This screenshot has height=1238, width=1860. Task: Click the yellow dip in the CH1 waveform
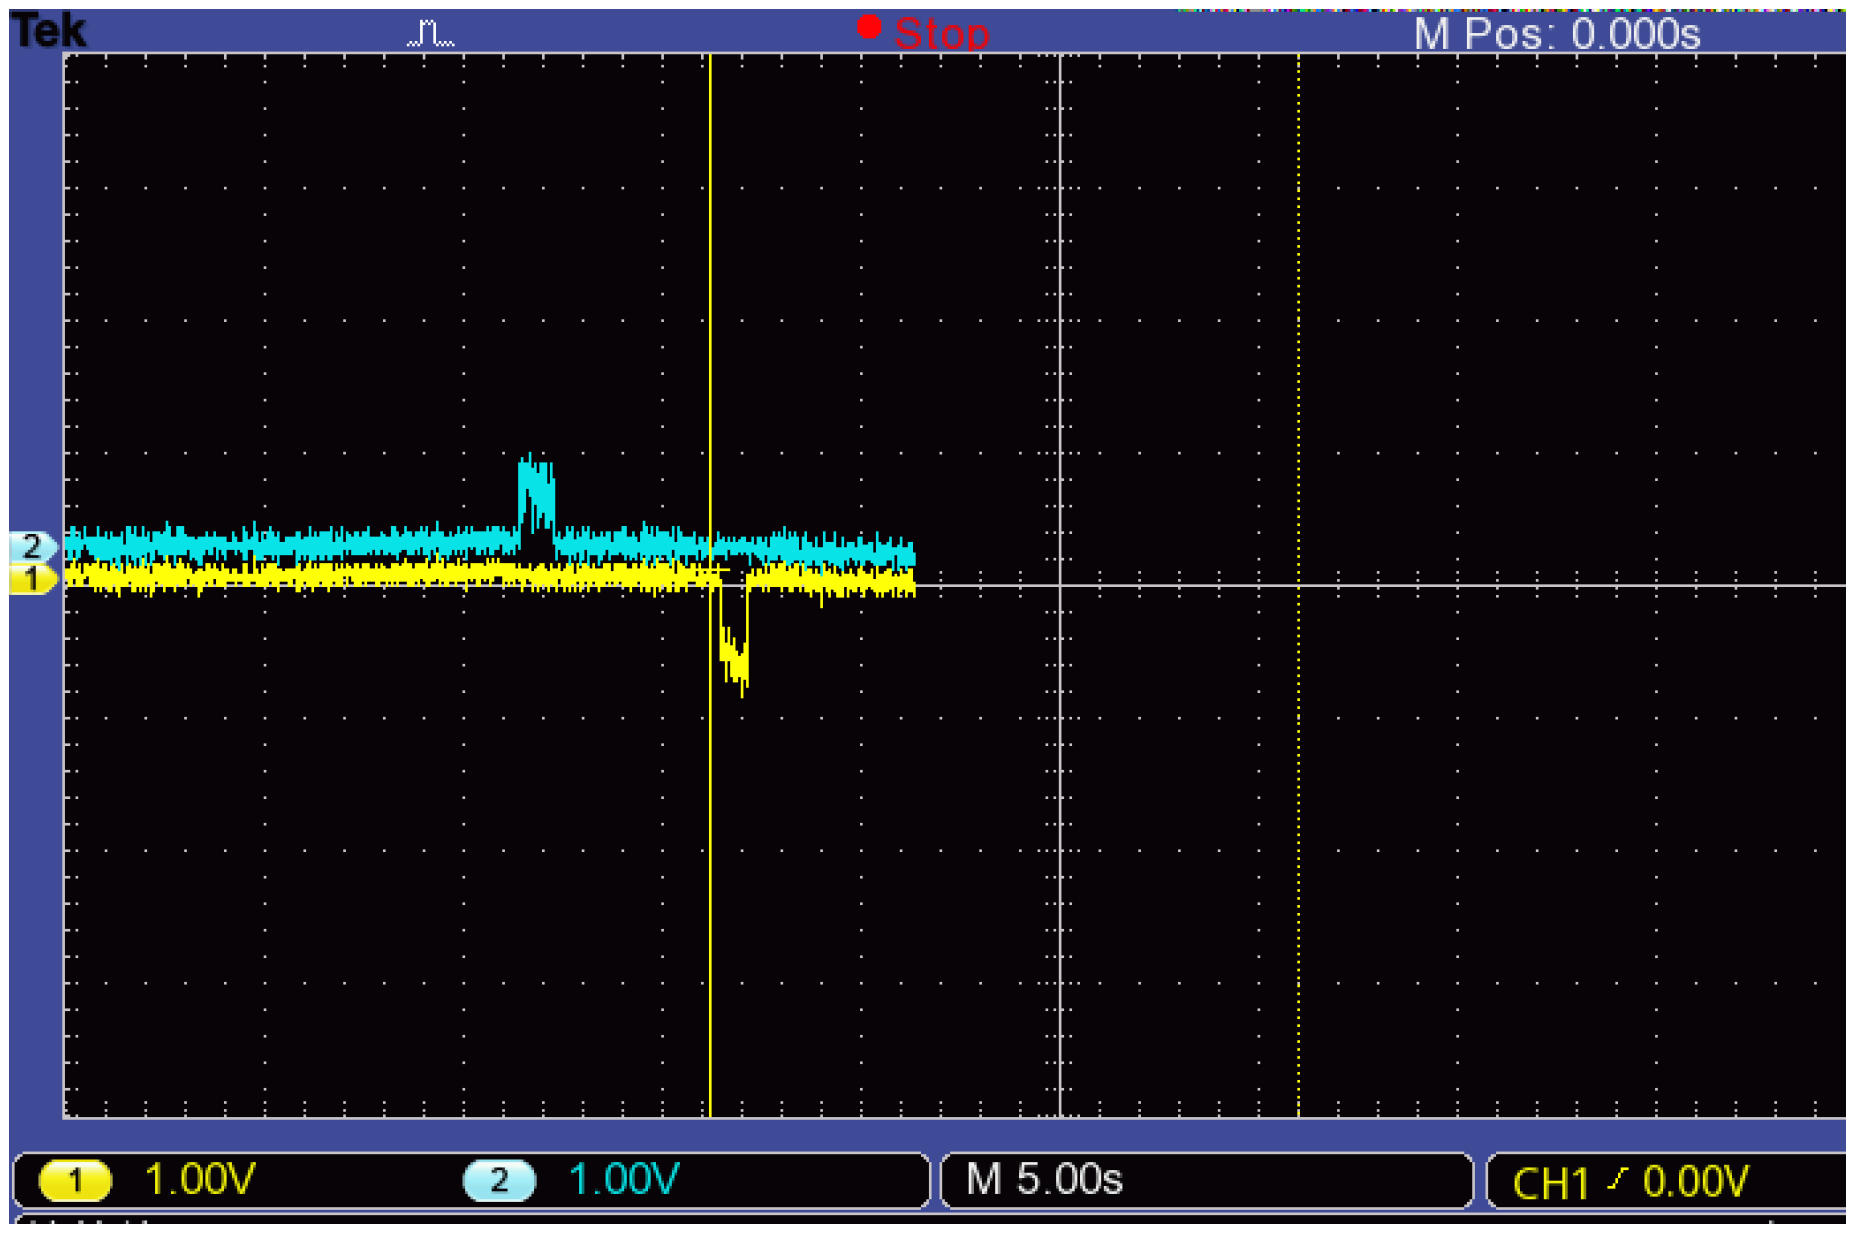click(735, 650)
